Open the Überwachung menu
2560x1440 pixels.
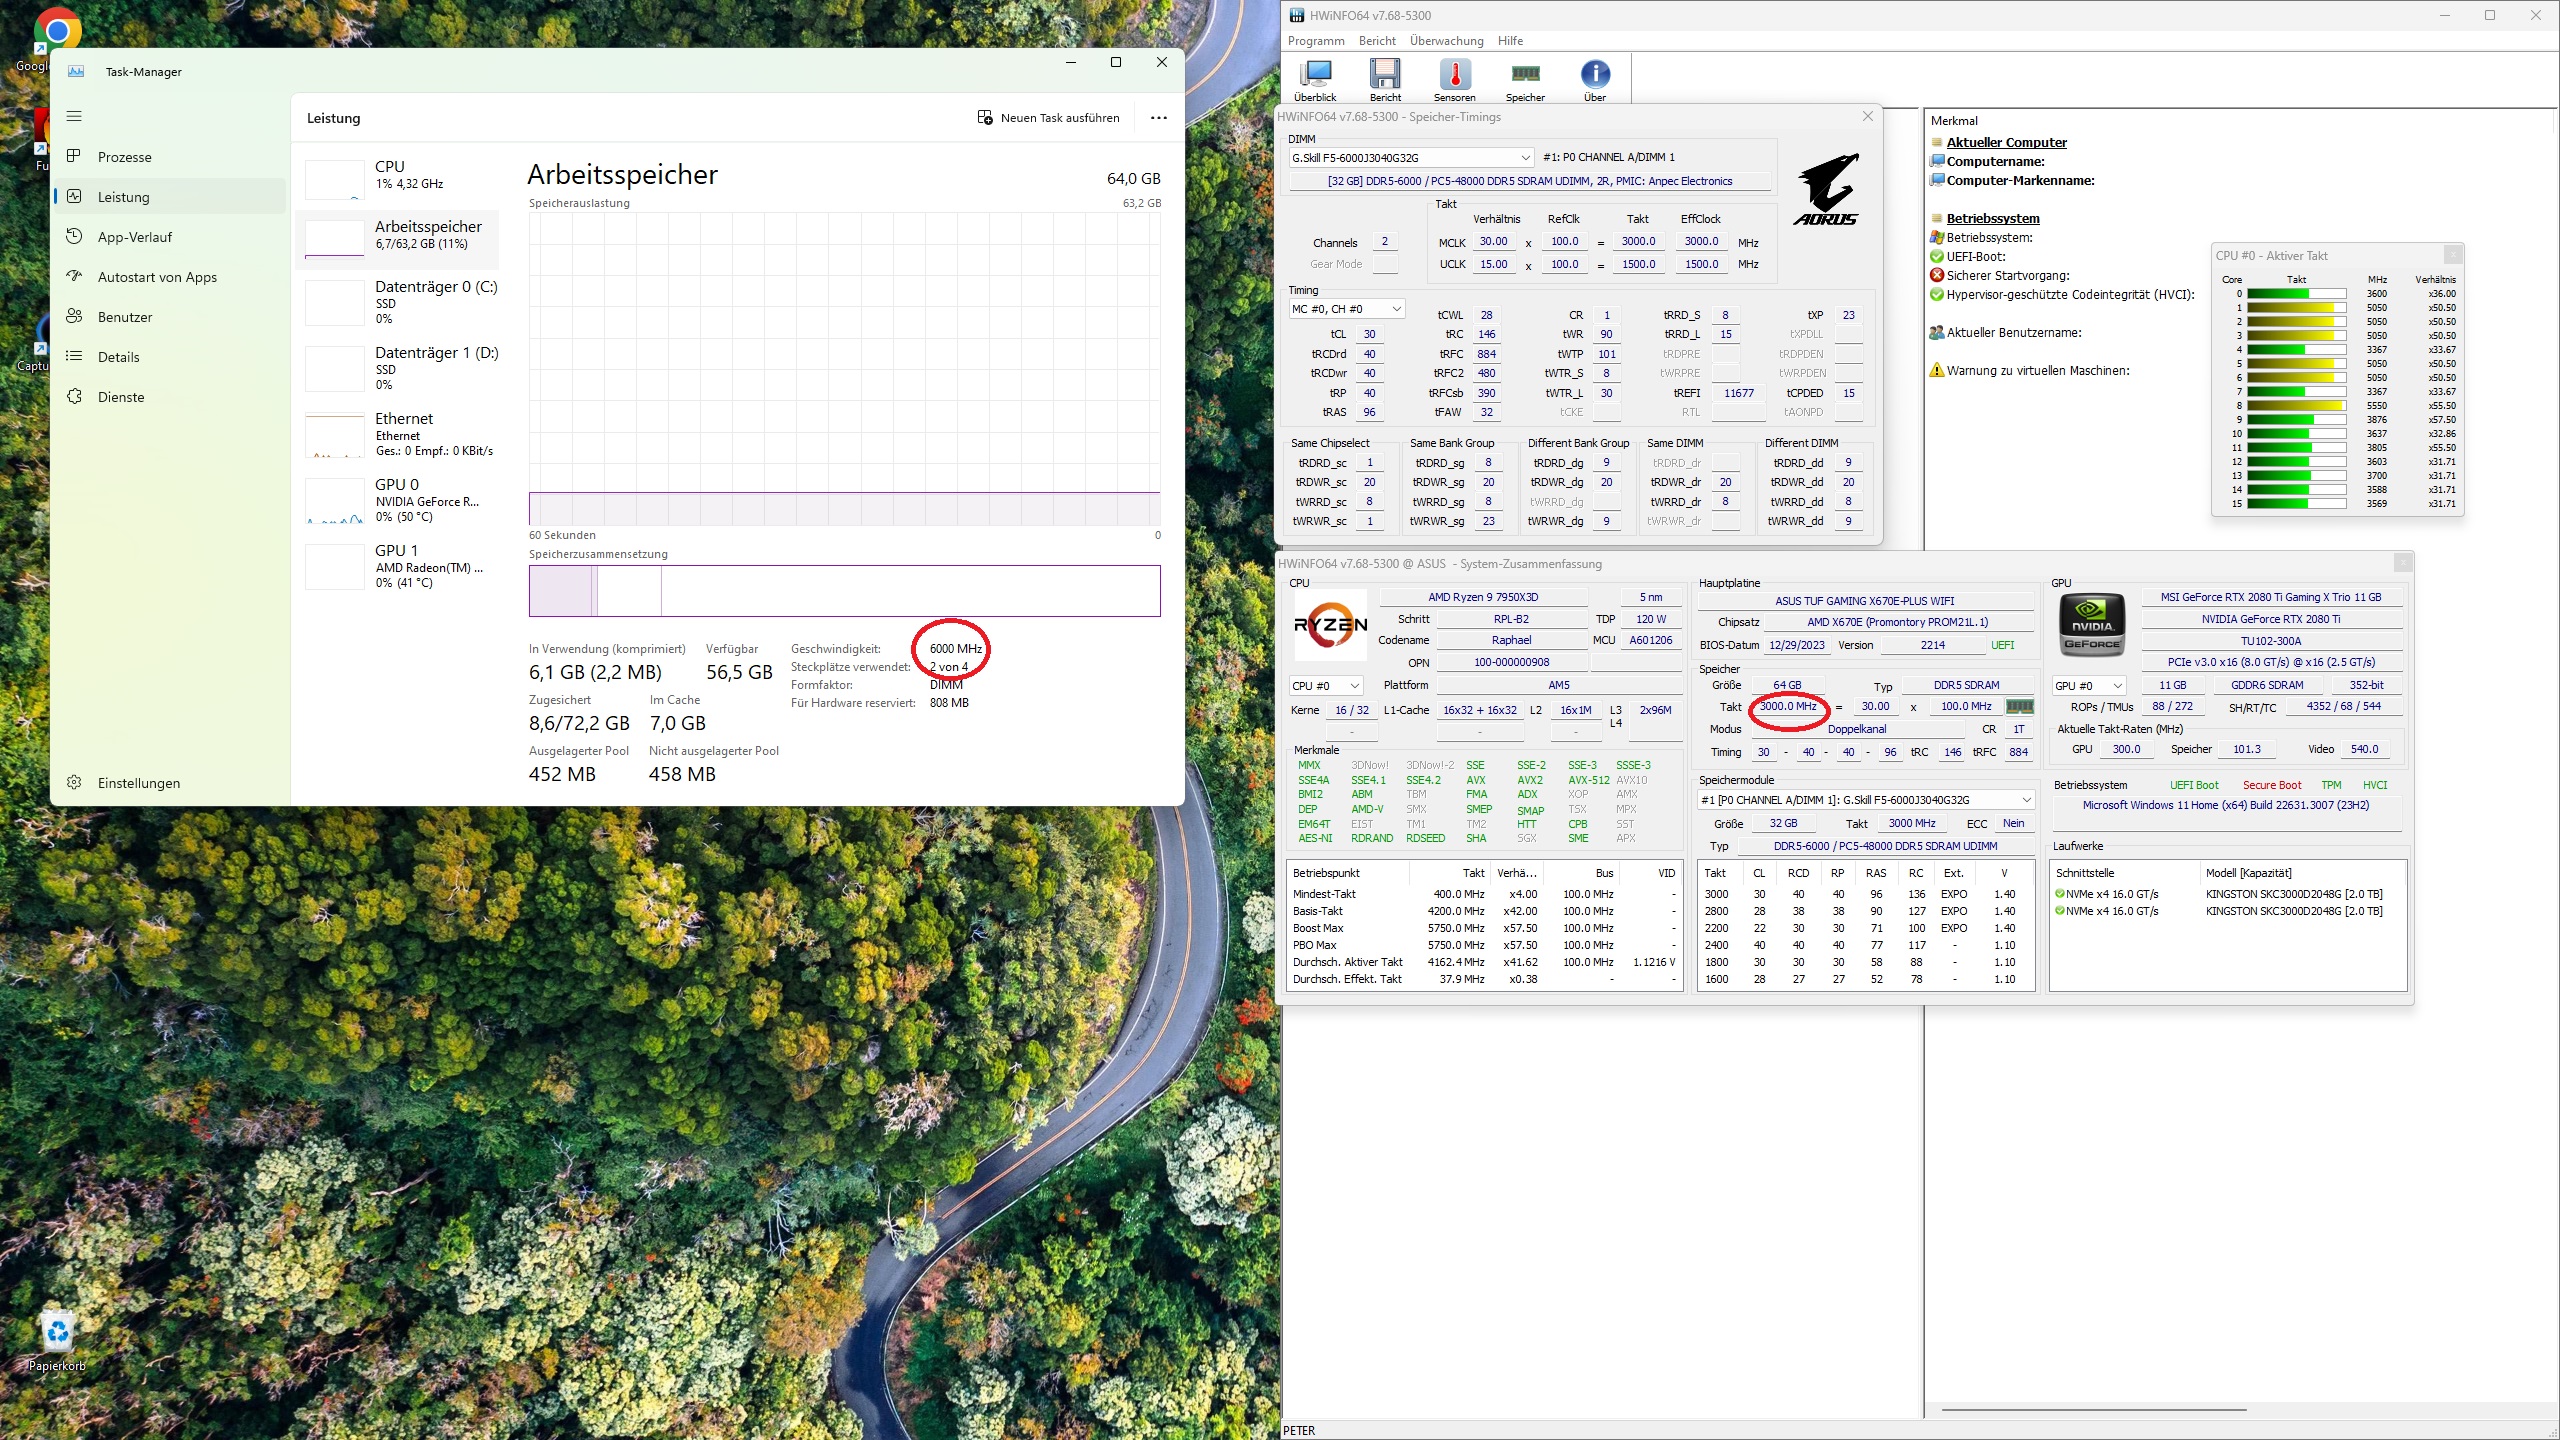[1446, 41]
